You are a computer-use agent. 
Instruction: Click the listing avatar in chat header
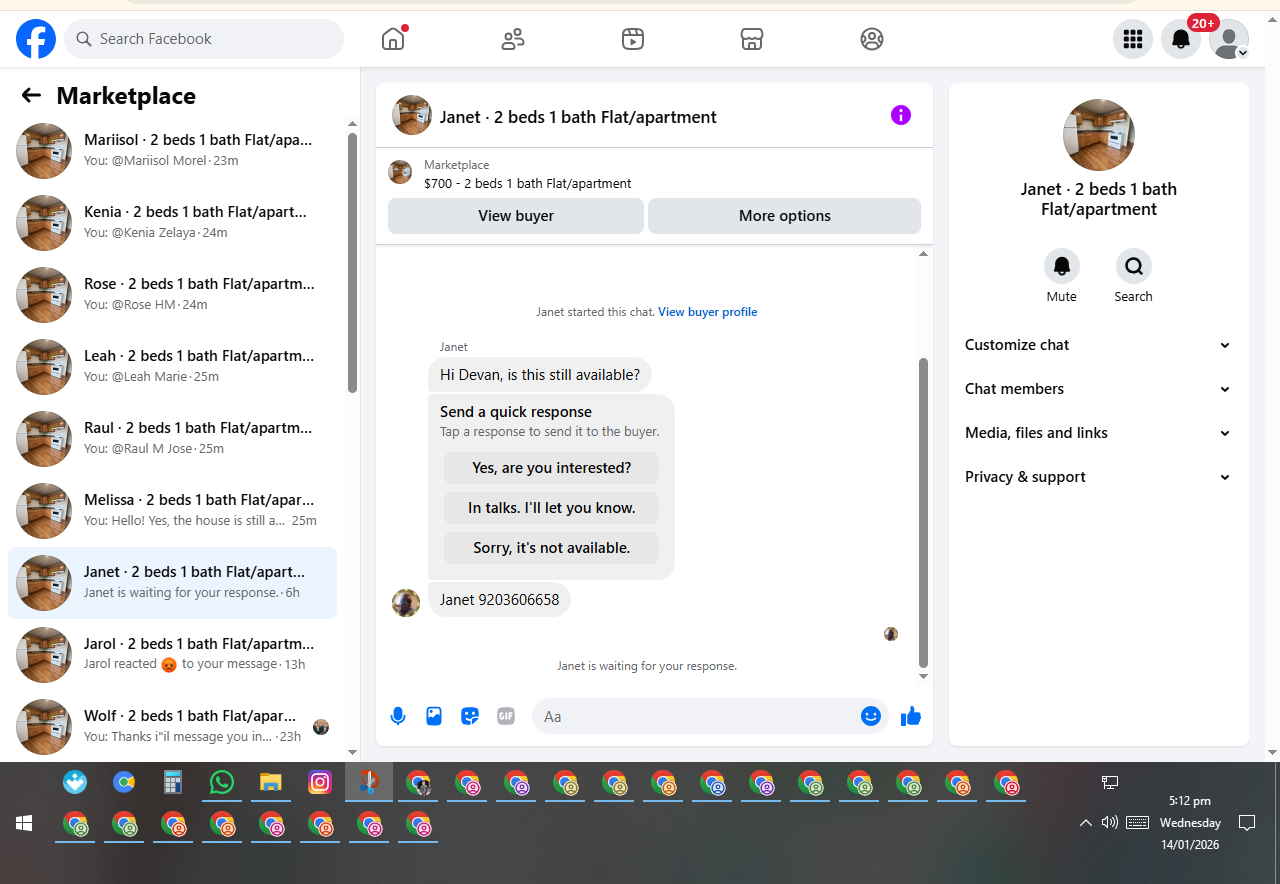pyautogui.click(x=412, y=115)
